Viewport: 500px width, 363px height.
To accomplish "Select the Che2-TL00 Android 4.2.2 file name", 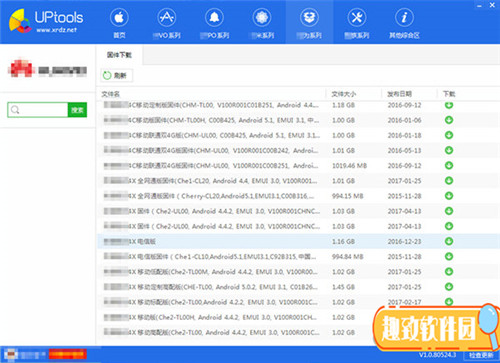I will 210,302.
